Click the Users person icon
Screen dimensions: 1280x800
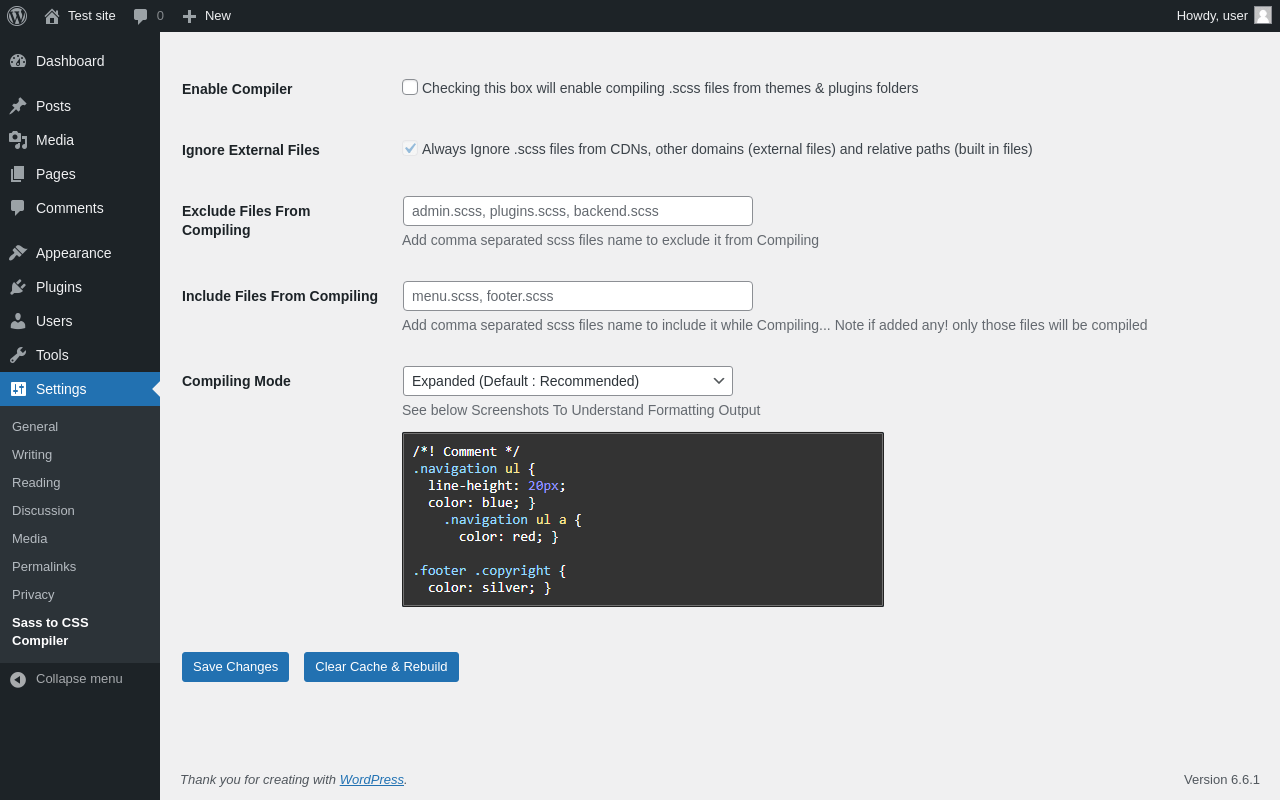pyautogui.click(x=18, y=321)
